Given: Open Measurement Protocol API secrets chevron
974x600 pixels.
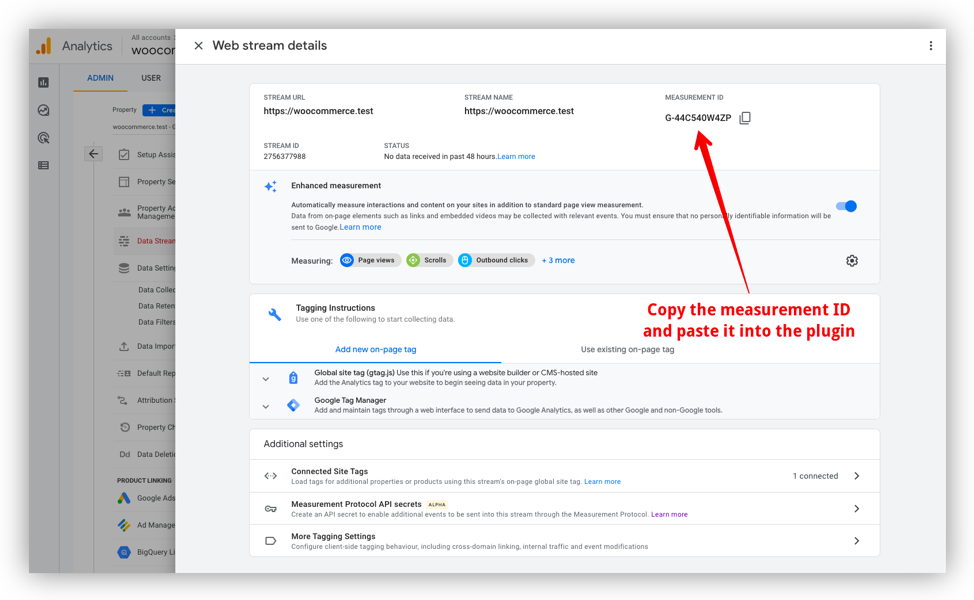Looking at the screenshot, I should click(x=857, y=509).
